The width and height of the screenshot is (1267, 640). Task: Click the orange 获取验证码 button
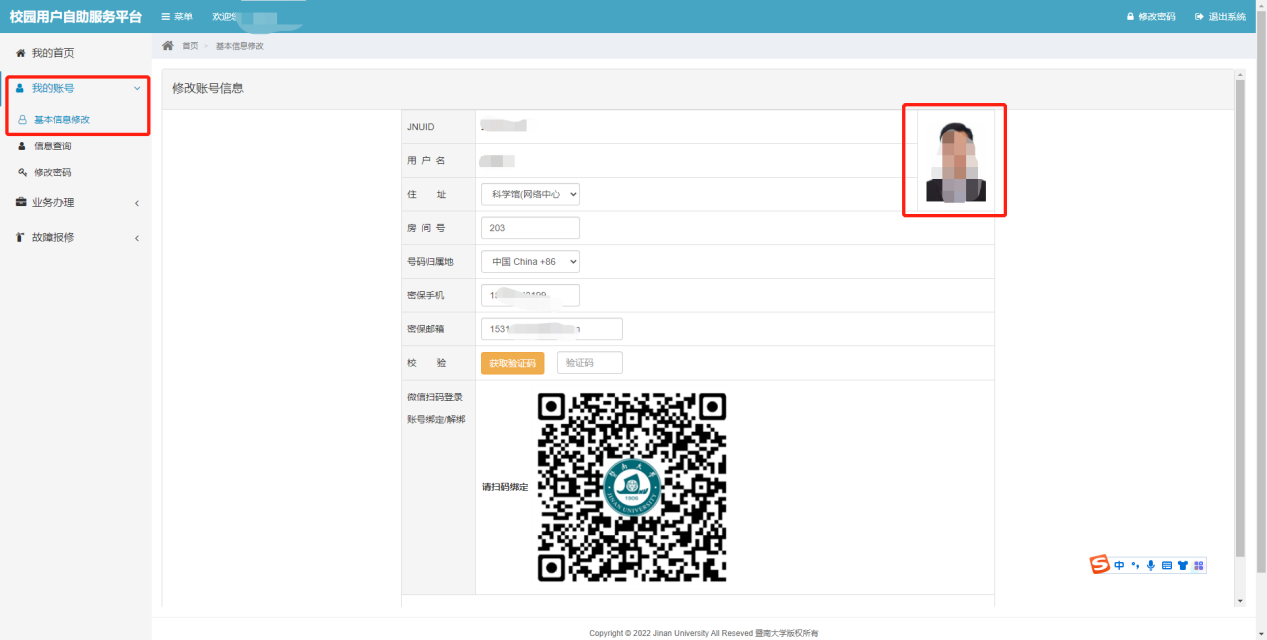(512, 363)
